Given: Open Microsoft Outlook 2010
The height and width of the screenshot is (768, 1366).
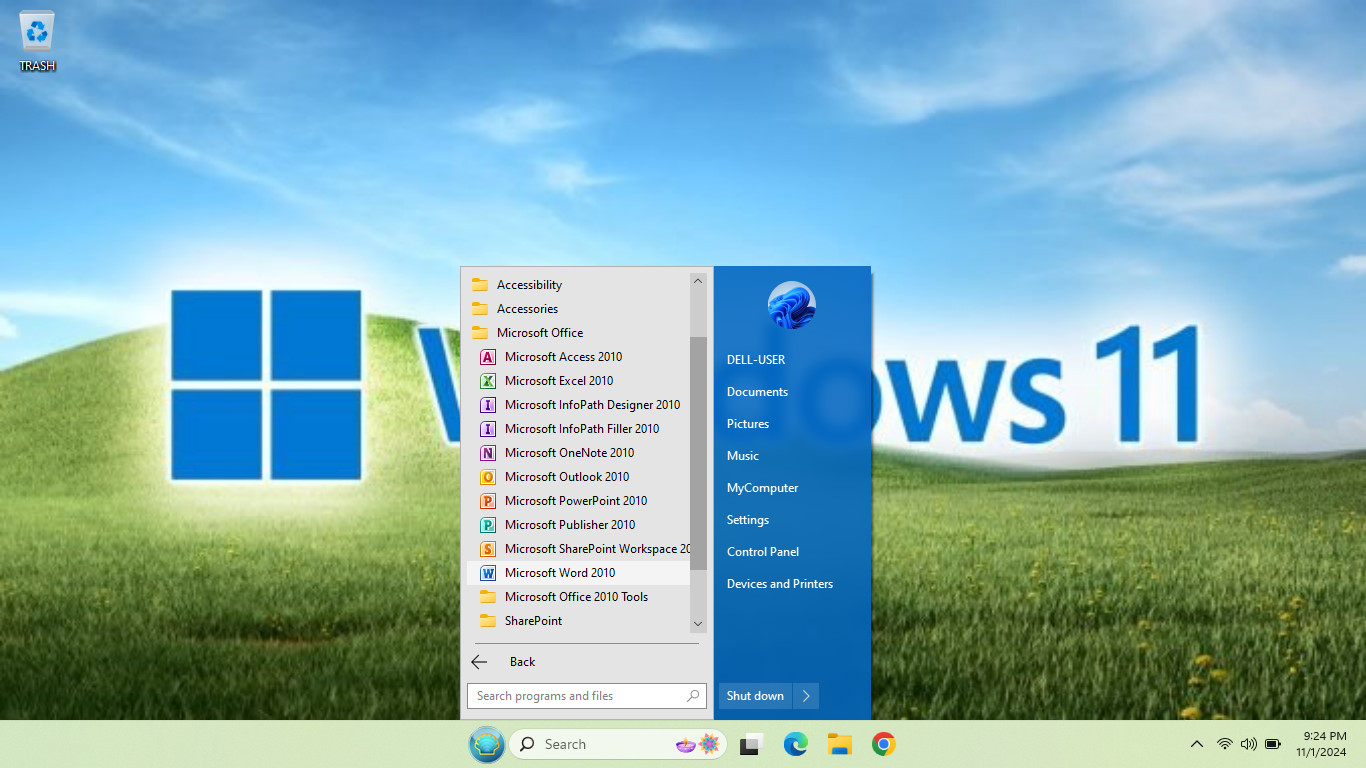Looking at the screenshot, I should tap(566, 477).
